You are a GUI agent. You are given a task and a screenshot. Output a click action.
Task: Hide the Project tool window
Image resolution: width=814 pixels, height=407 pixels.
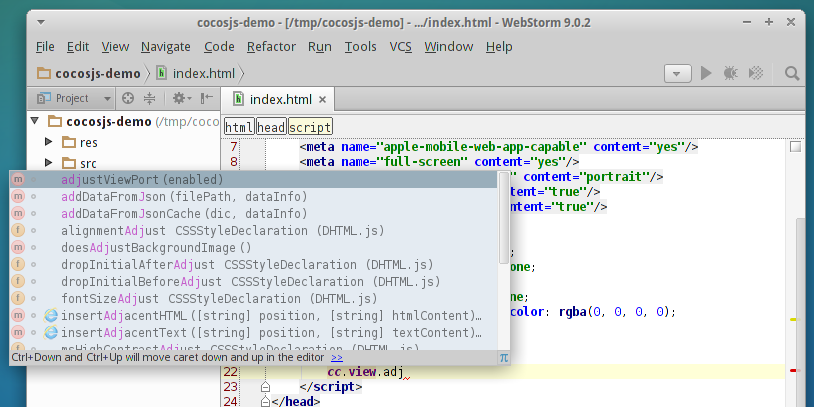207,98
